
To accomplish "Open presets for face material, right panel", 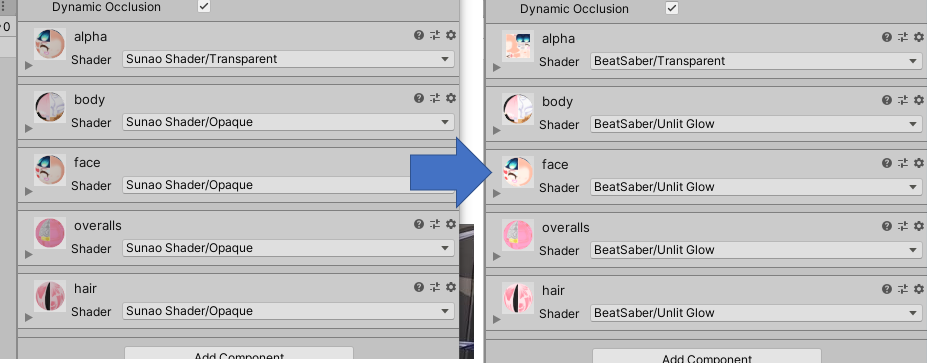I will pos(903,163).
